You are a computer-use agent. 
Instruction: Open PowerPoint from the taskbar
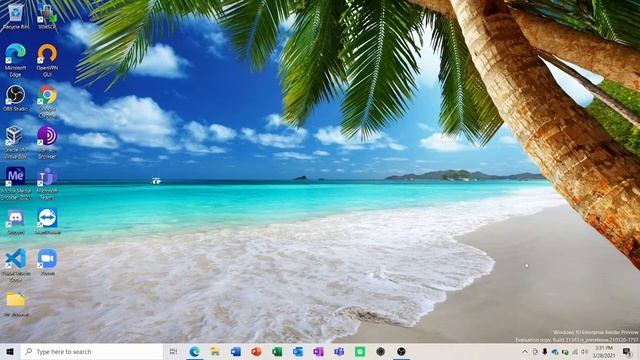(x=256, y=351)
